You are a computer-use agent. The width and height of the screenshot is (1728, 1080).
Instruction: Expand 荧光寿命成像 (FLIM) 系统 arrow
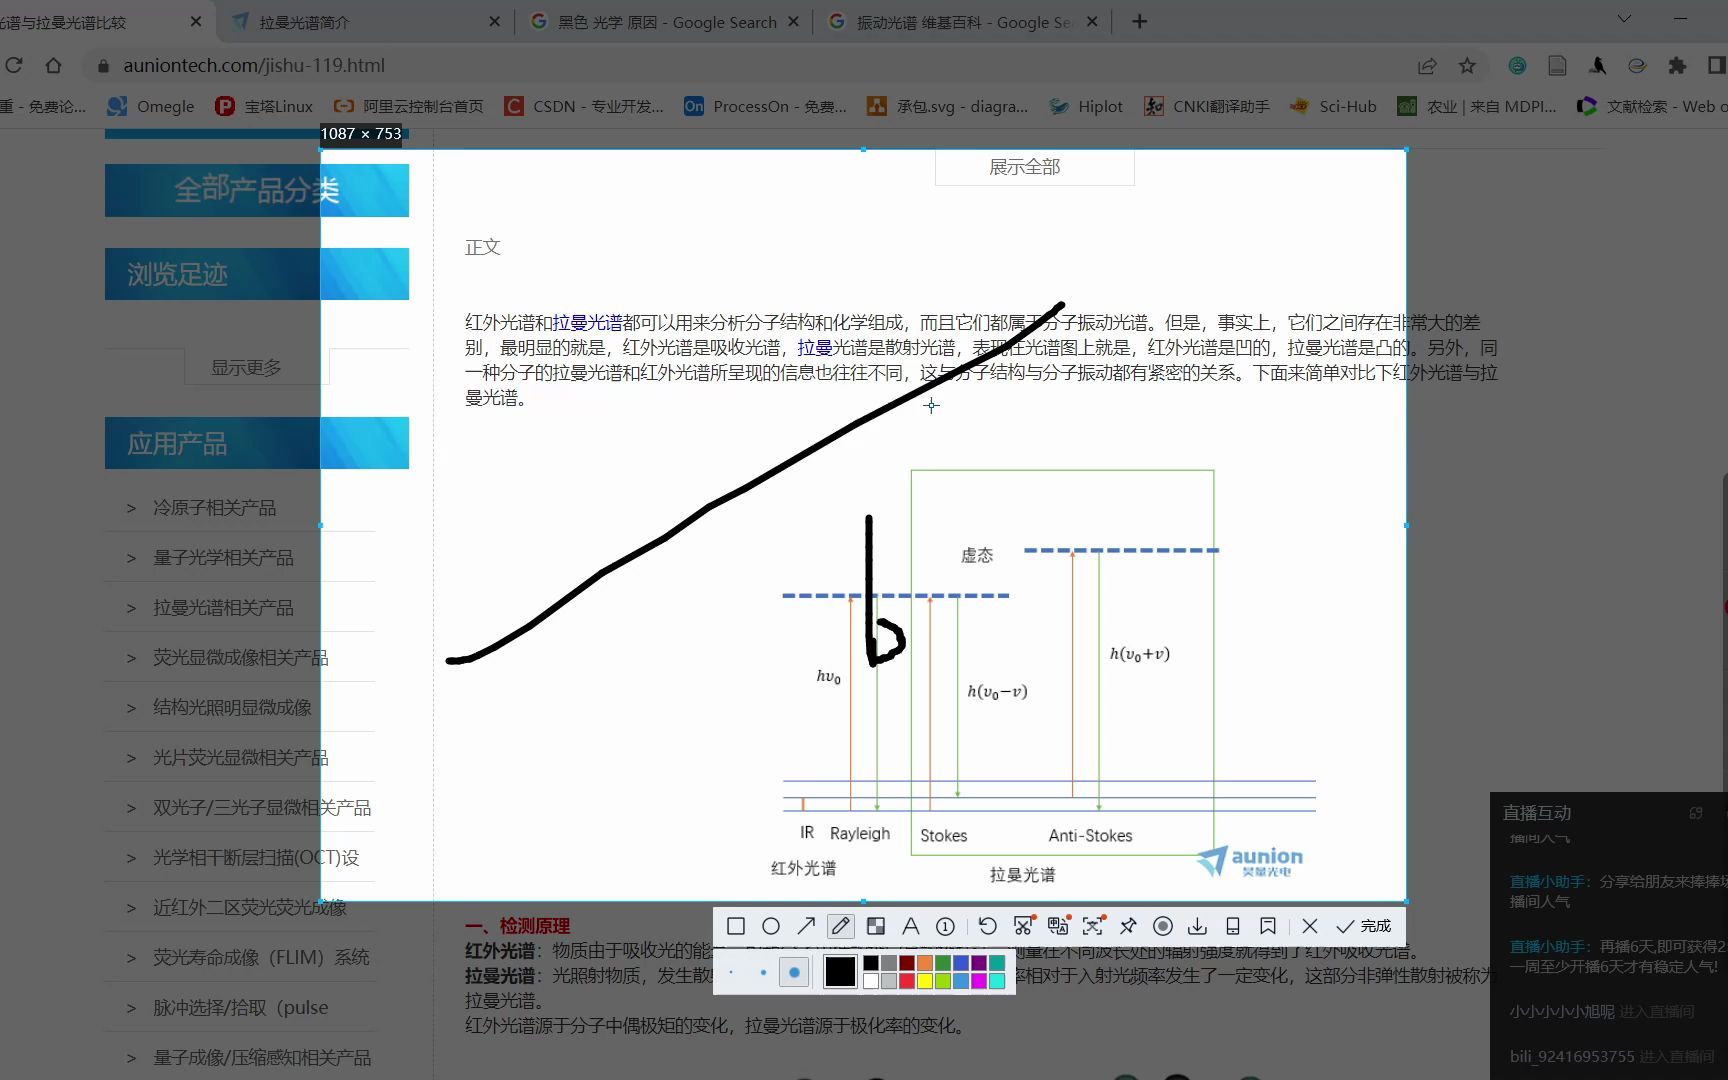point(131,958)
